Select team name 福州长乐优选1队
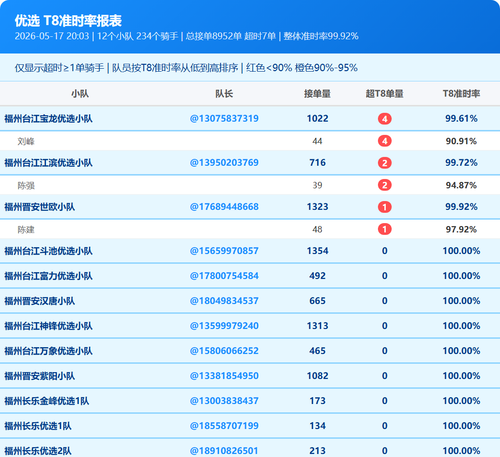The width and height of the screenshot is (500, 457). (x=38, y=426)
